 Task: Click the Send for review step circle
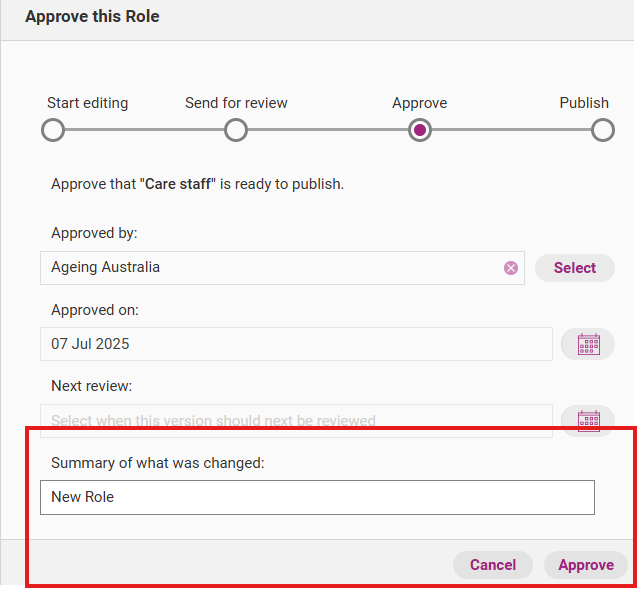(236, 130)
